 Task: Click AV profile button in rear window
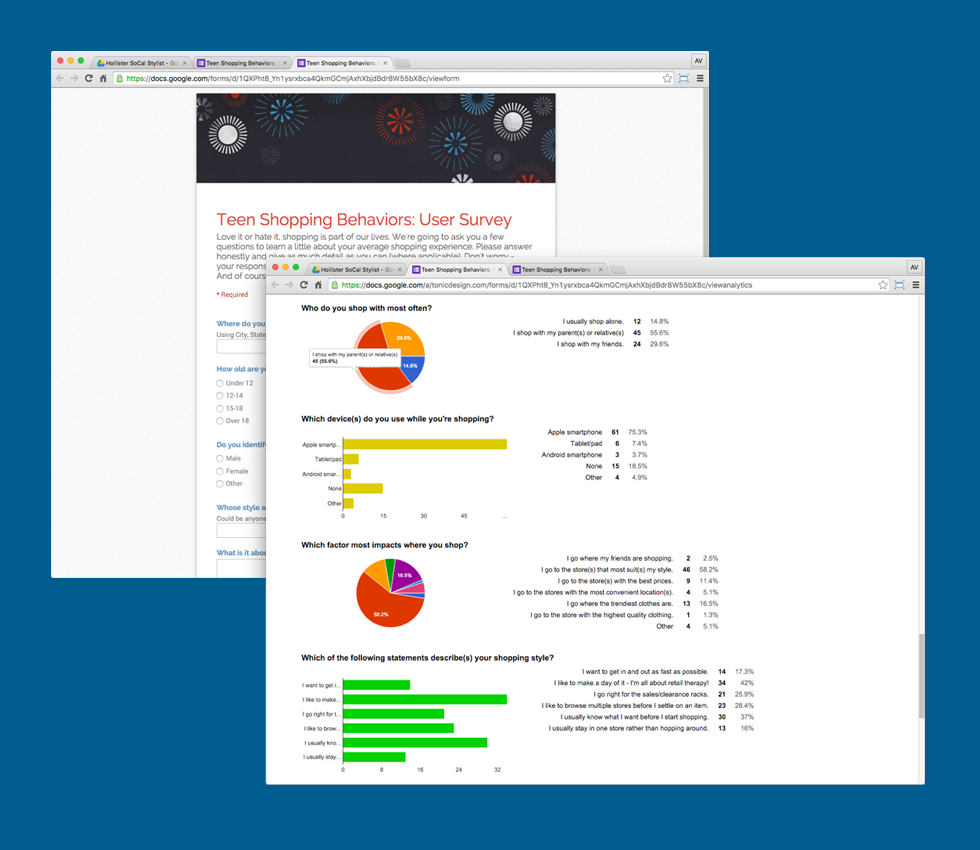coord(699,61)
